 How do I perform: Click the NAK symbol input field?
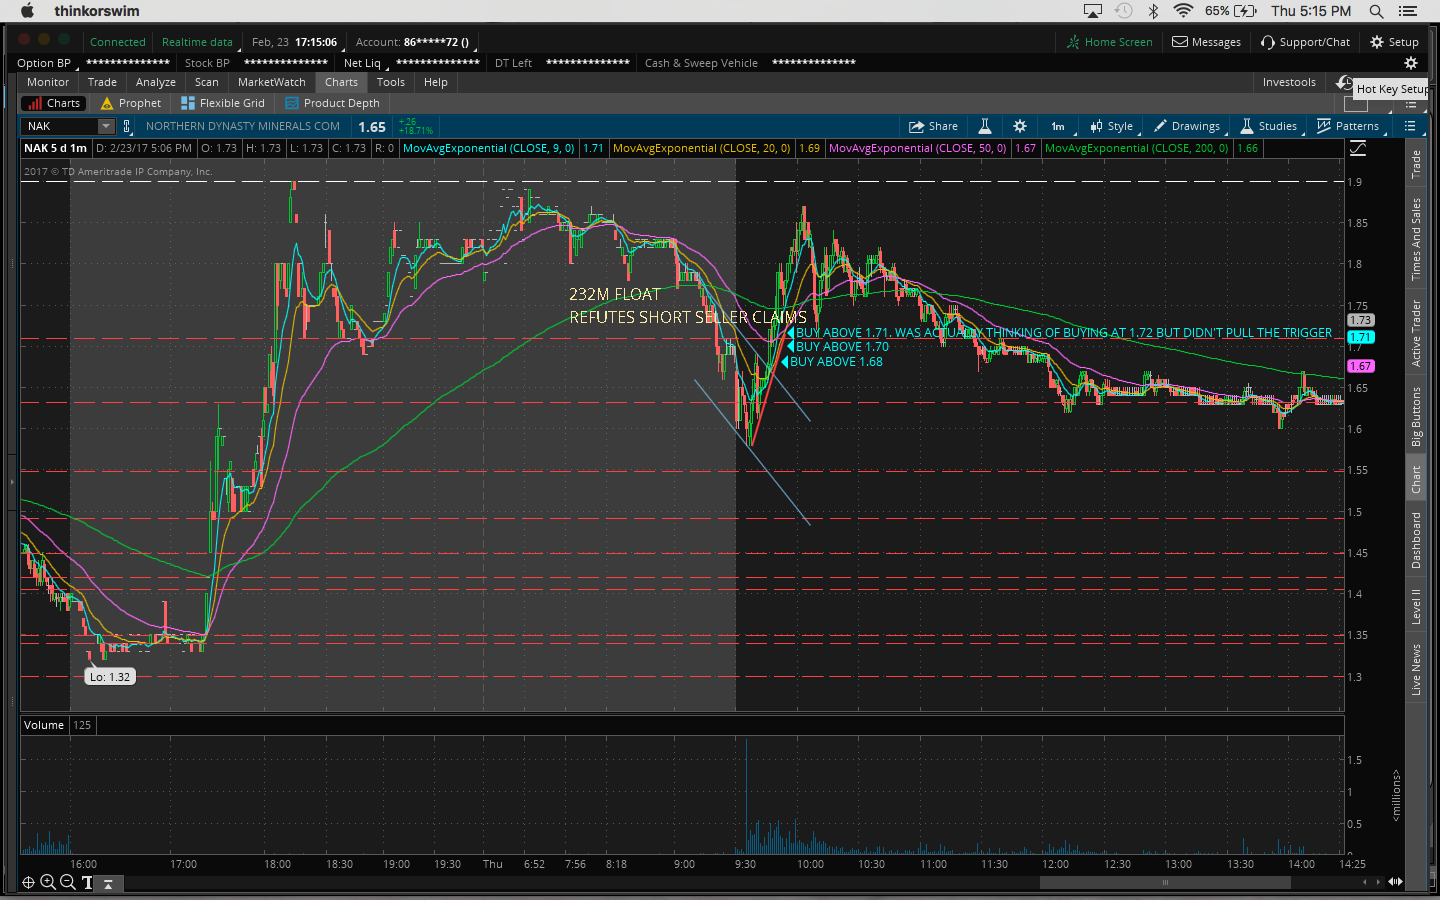pyautogui.click(x=60, y=126)
